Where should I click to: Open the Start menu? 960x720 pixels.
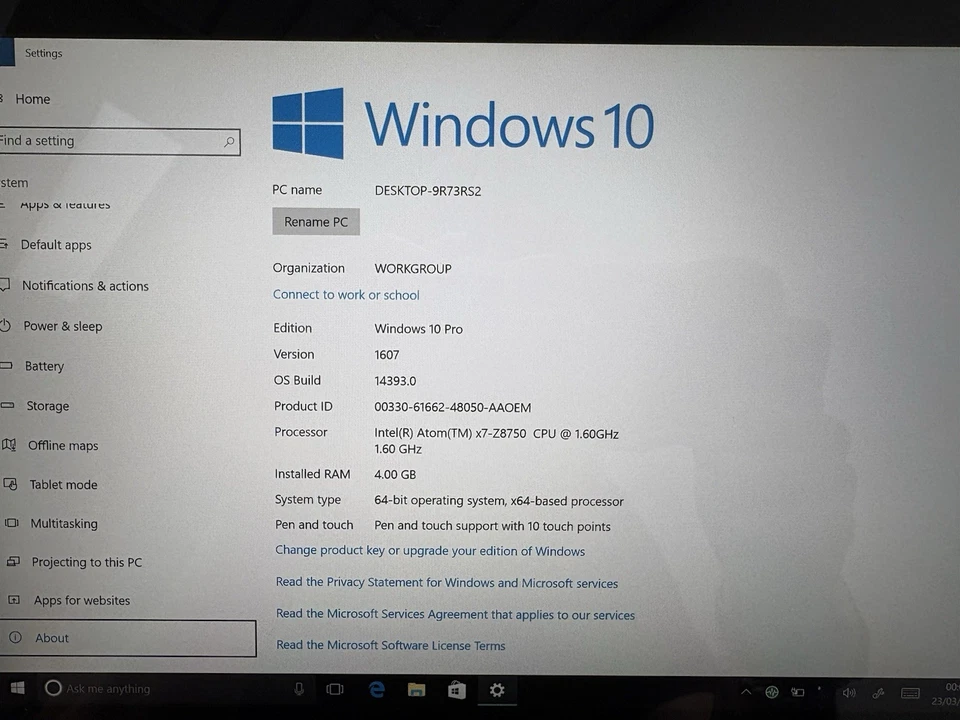[x=17, y=689]
